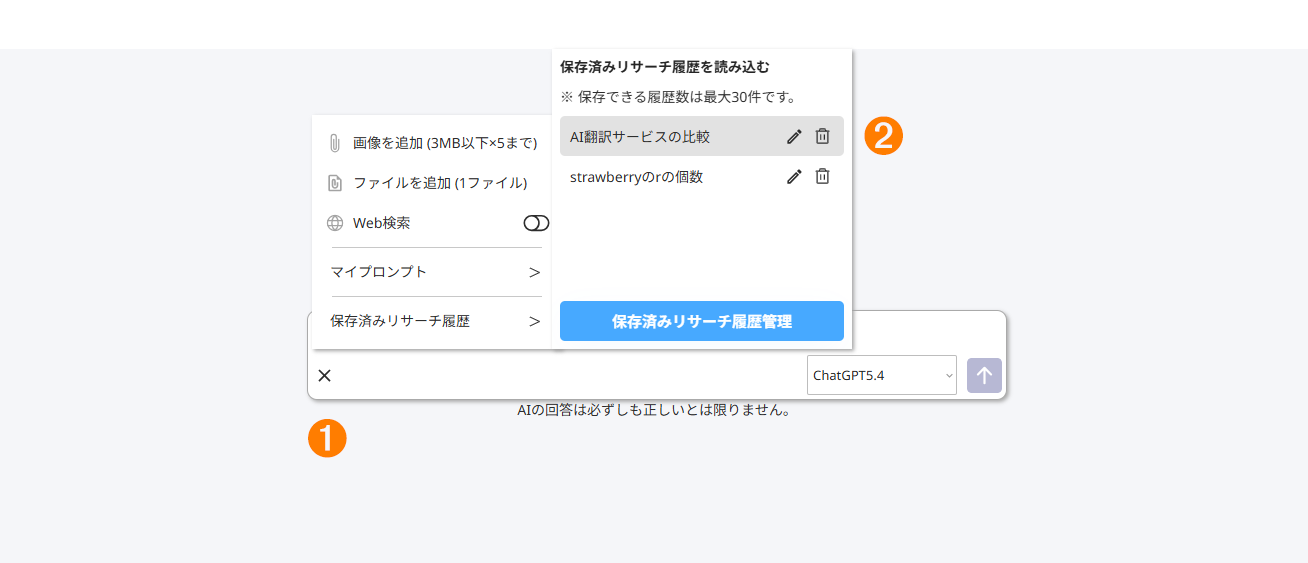Select ファイルを追加 (1ファイル)
This screenshot has width=1308, height=563.
440,183
